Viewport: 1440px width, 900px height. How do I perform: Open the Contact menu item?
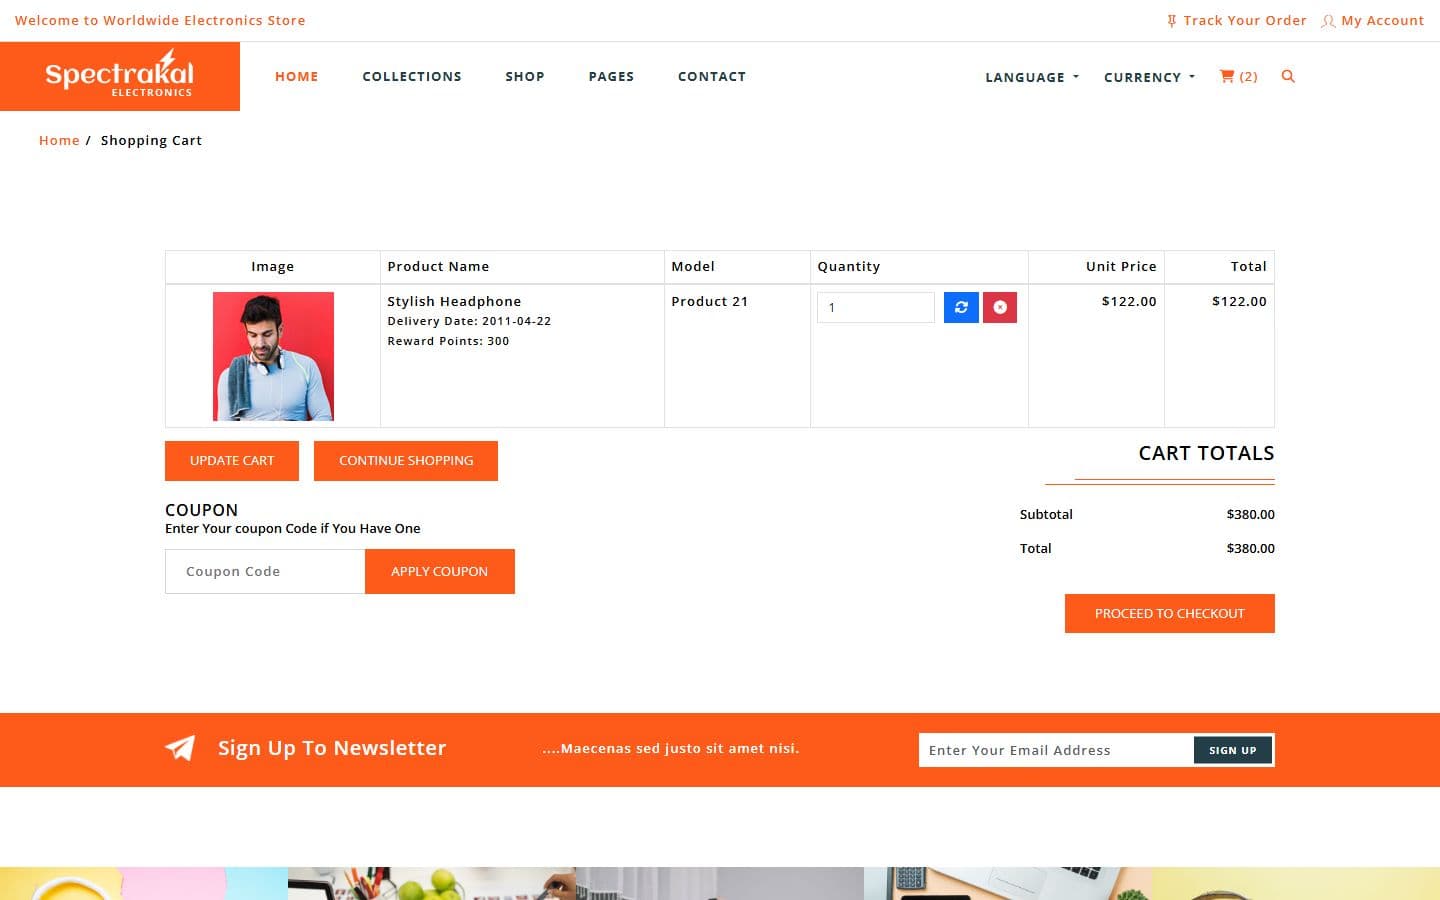pyautogui.click(x=712, y=76)
